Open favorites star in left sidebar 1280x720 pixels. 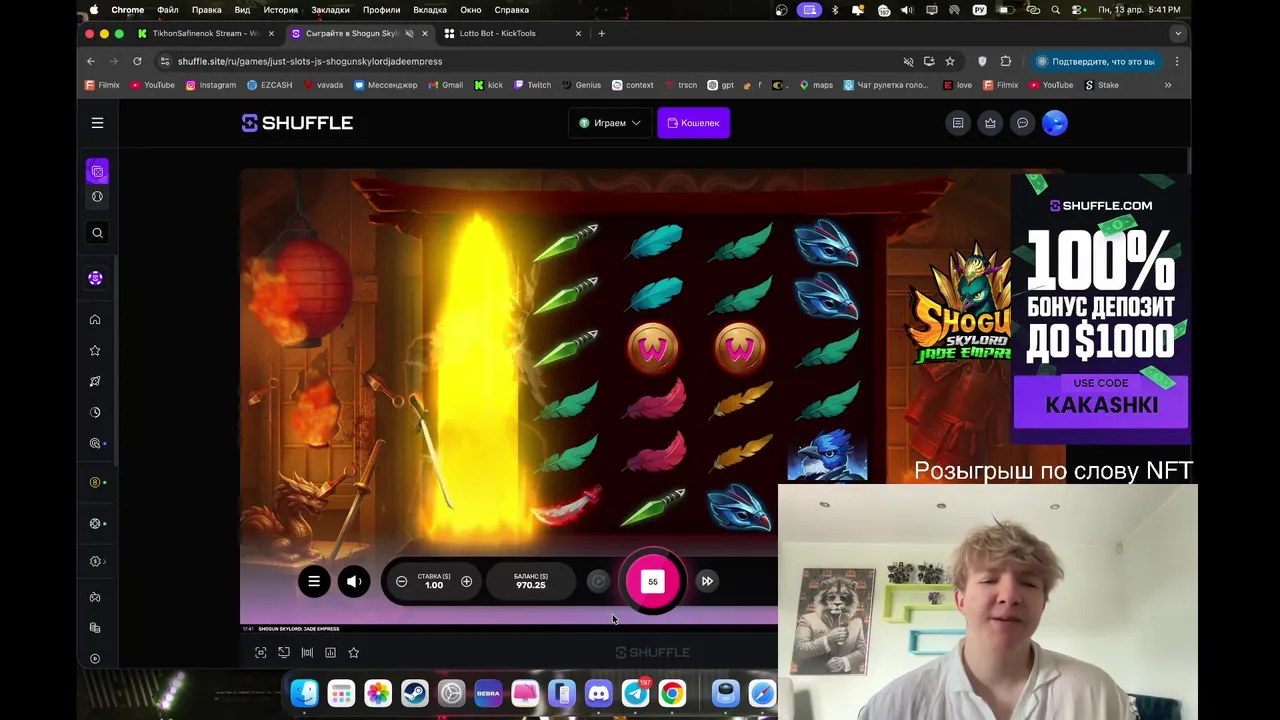(95, 351)
